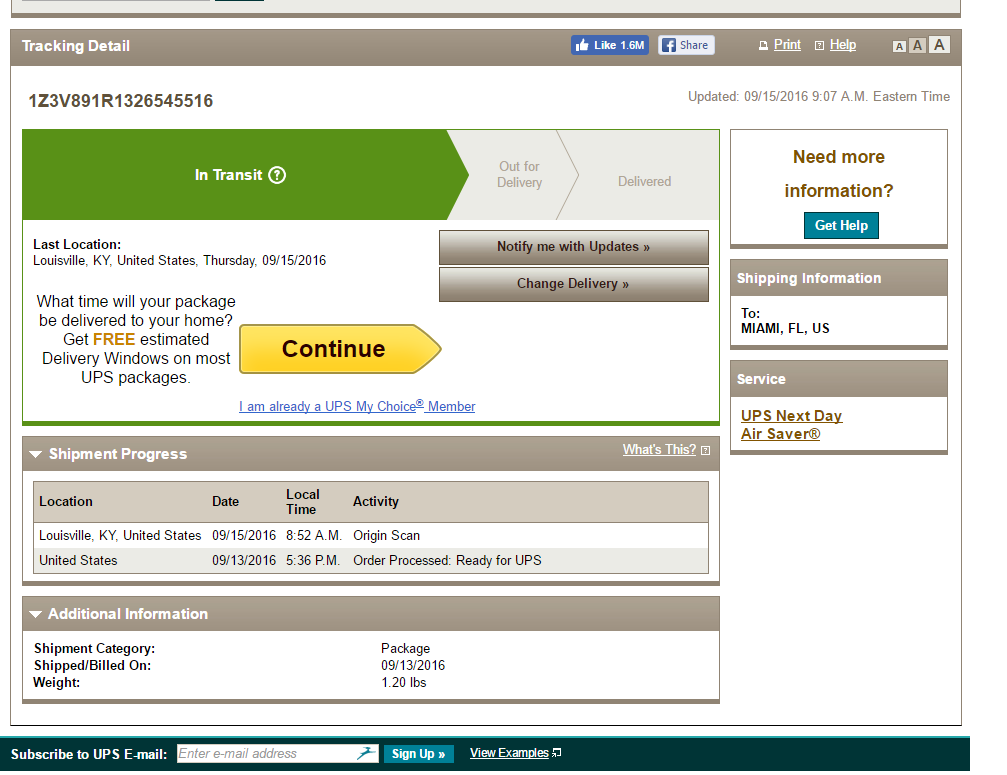Click the Get Help button
The image size is (1007, 775).
[841, 225]
